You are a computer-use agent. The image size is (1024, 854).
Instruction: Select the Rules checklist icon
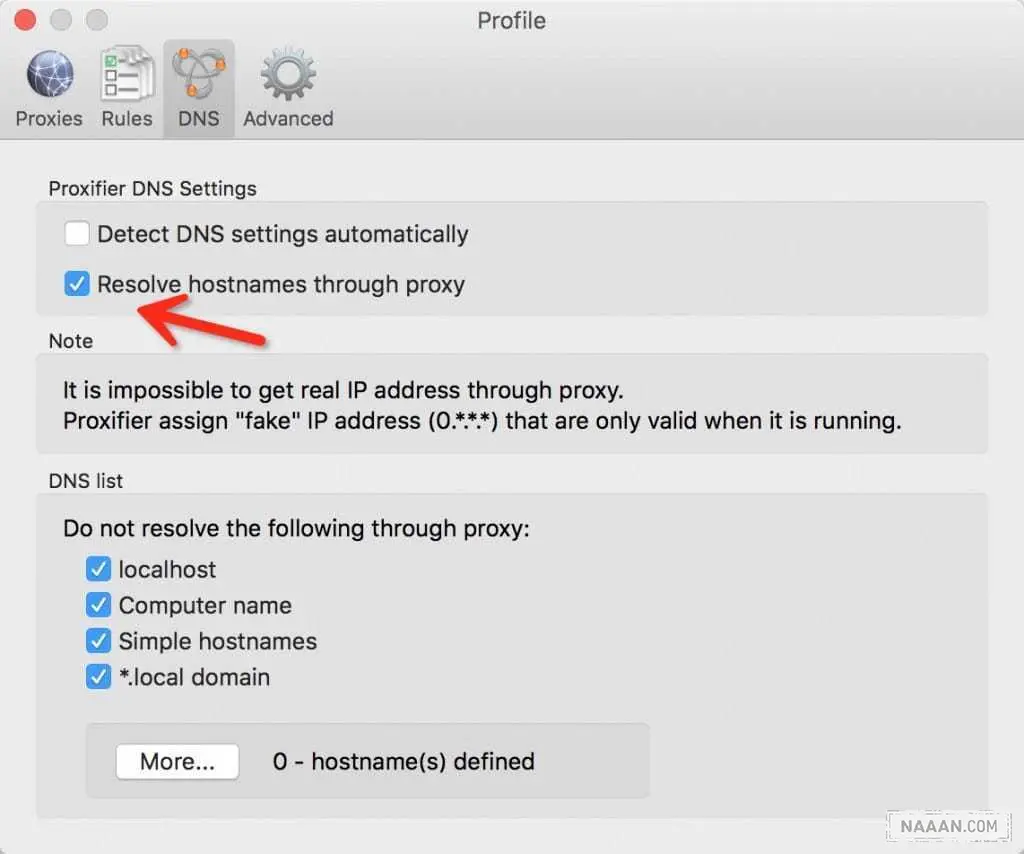coord(126,75)
